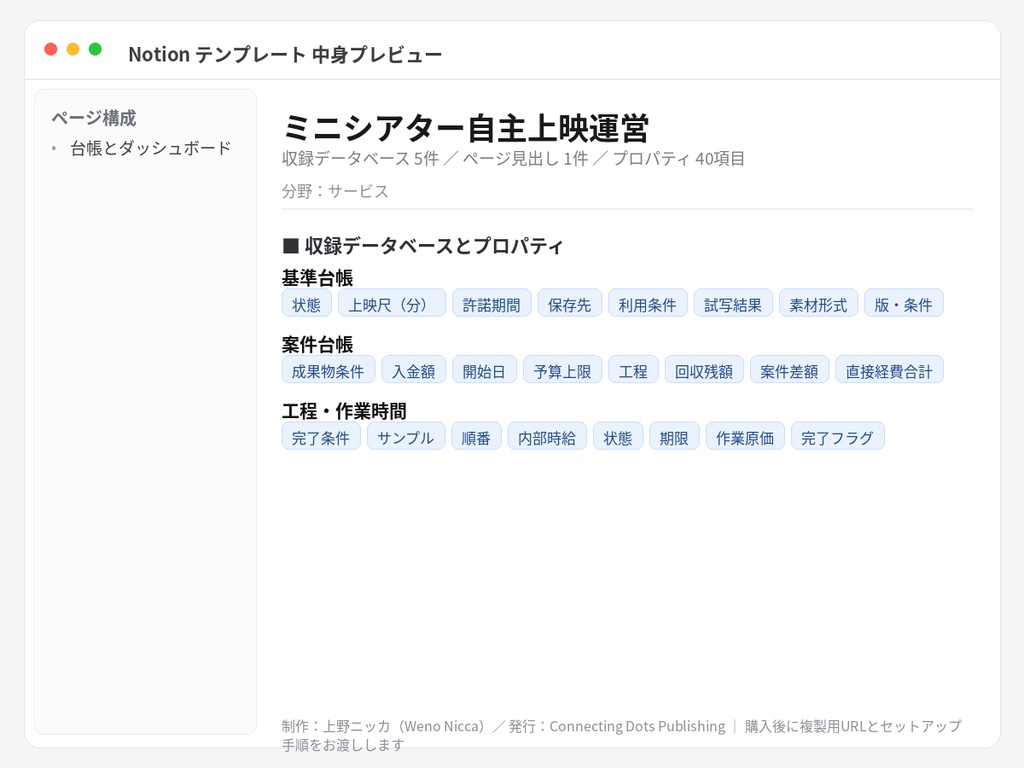Select the ミニシアター自主上映運営 page title

(466, 127)
